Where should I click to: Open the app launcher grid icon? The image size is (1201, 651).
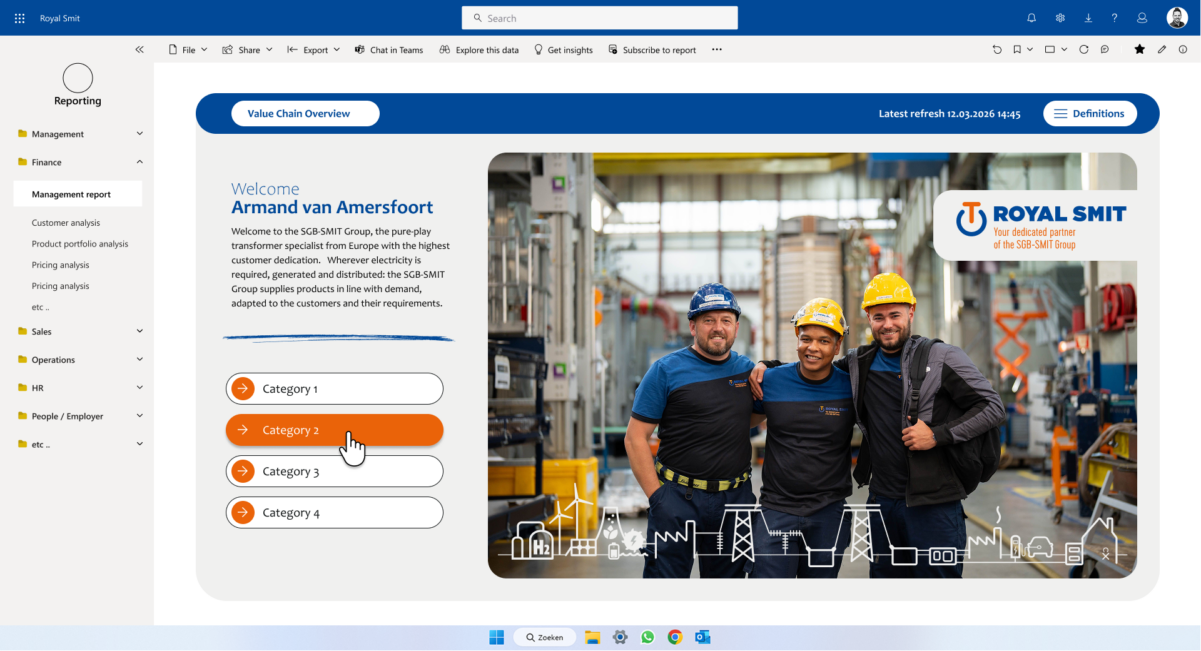(x=20, y=18)
